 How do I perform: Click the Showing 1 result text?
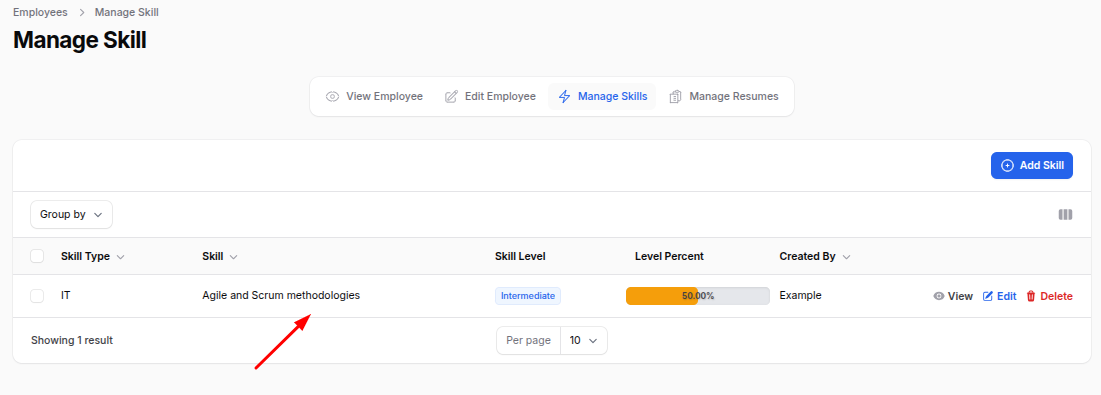click(72, 340)
